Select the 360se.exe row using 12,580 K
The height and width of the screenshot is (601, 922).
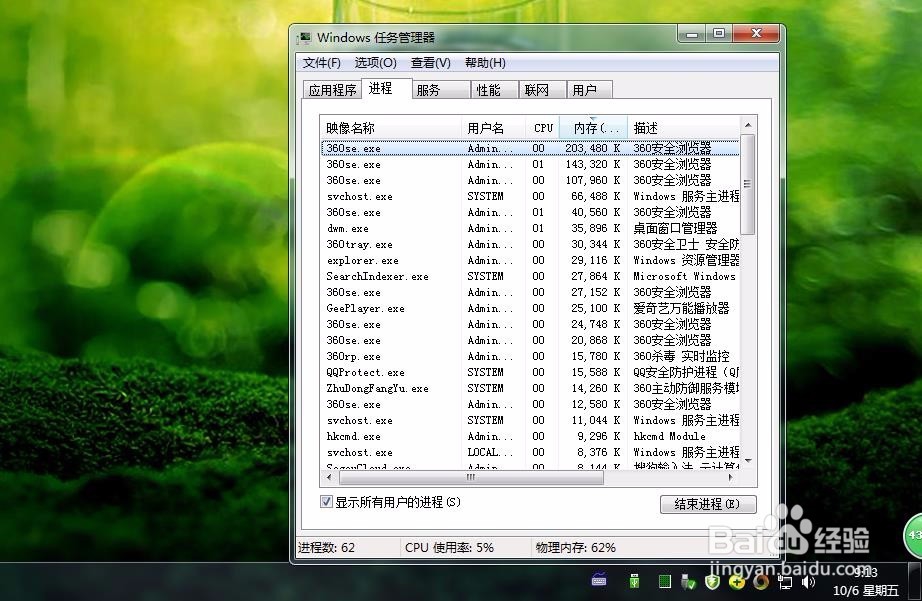[x=530, y=404]
